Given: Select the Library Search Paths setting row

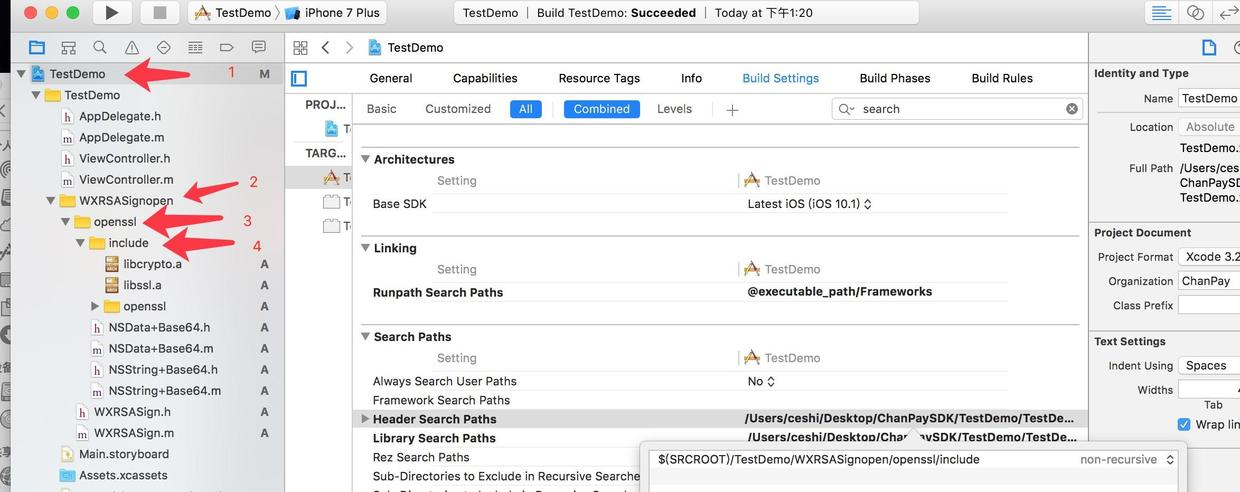Looking at the screenshot, I should (x=721, y=438).
